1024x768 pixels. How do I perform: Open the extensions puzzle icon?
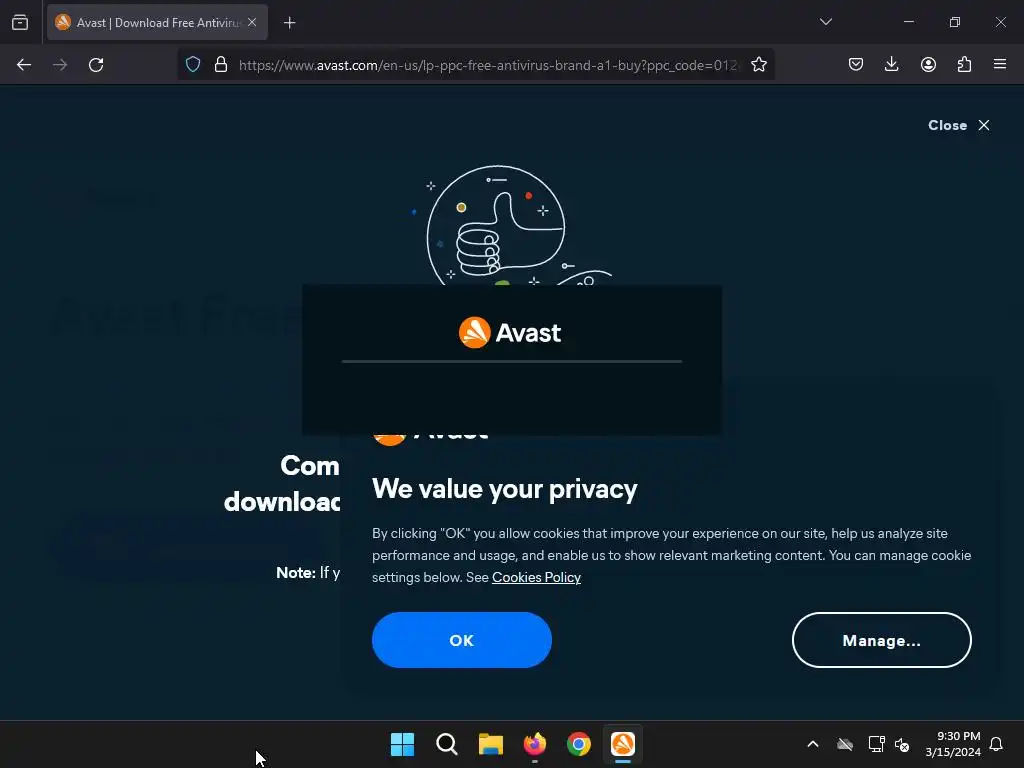point(964,64)
